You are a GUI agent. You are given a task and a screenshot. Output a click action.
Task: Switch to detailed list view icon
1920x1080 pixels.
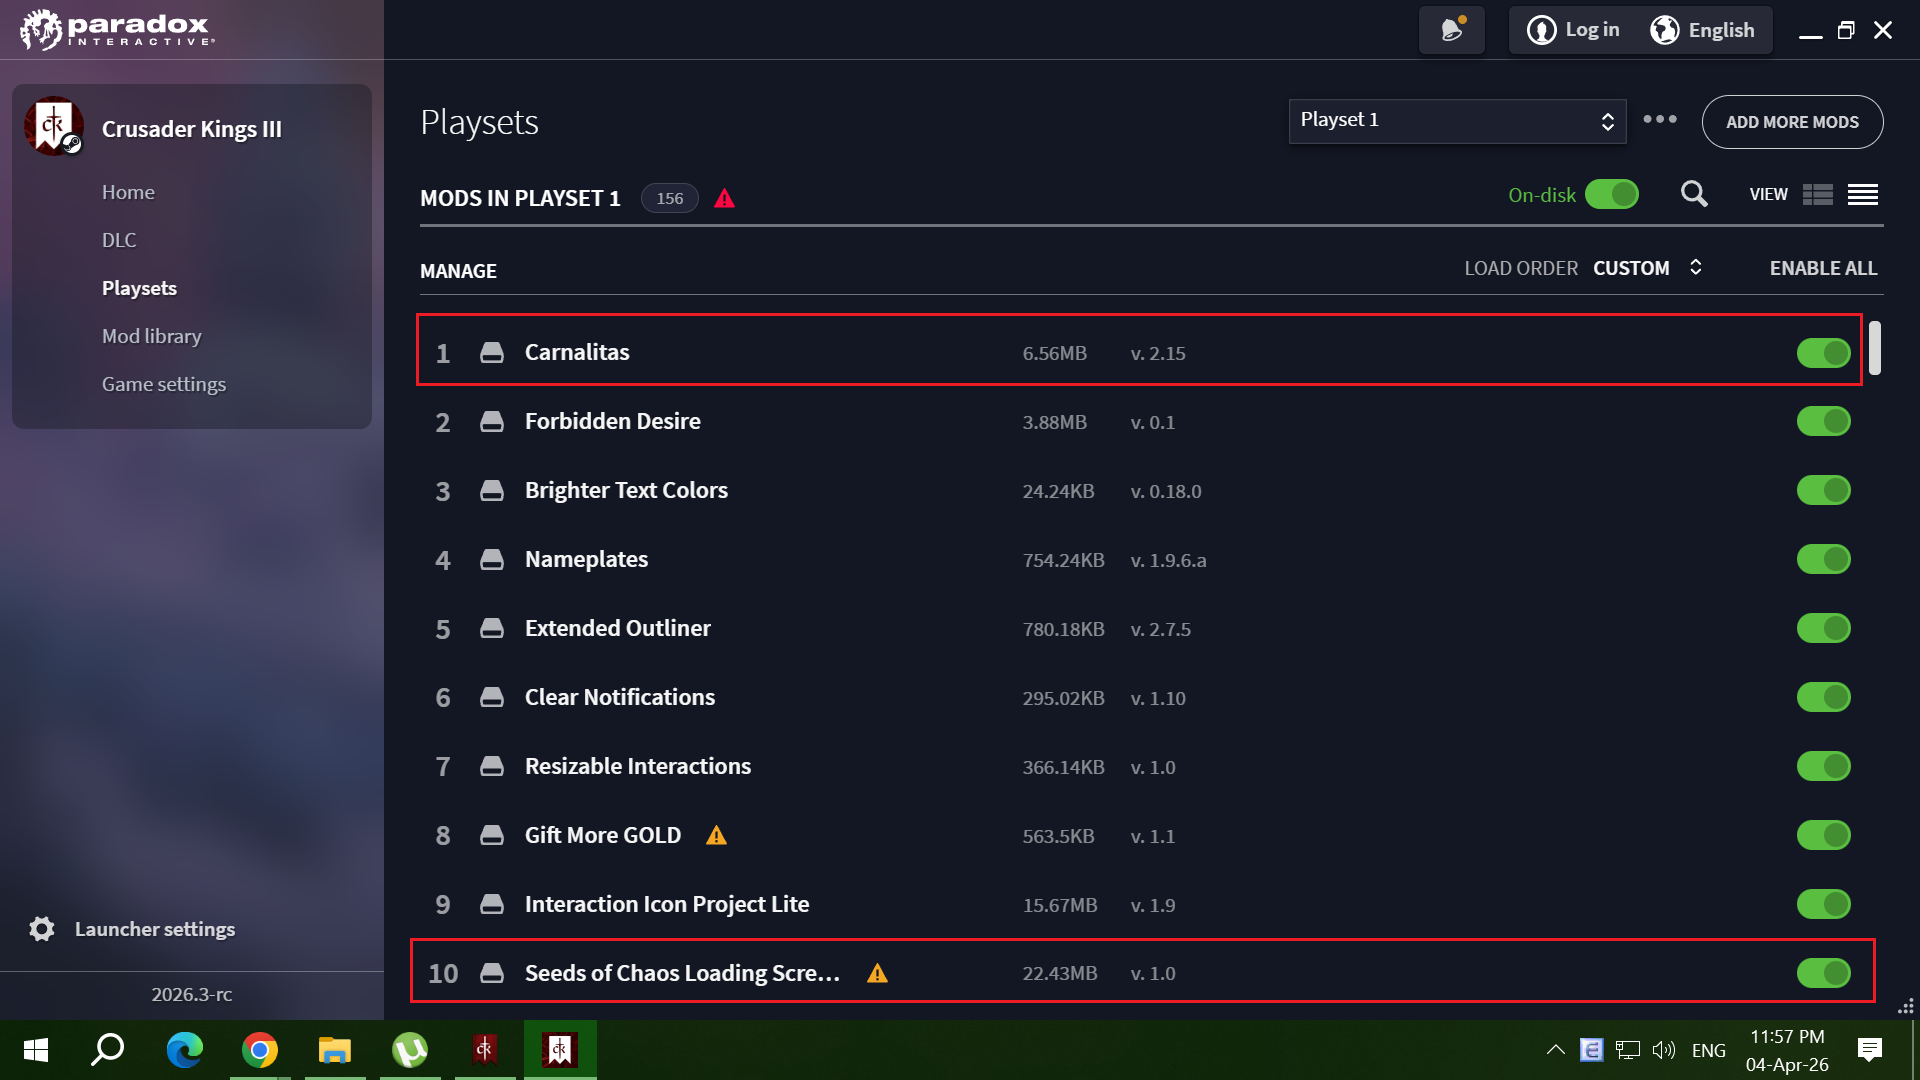[1818, 195]
